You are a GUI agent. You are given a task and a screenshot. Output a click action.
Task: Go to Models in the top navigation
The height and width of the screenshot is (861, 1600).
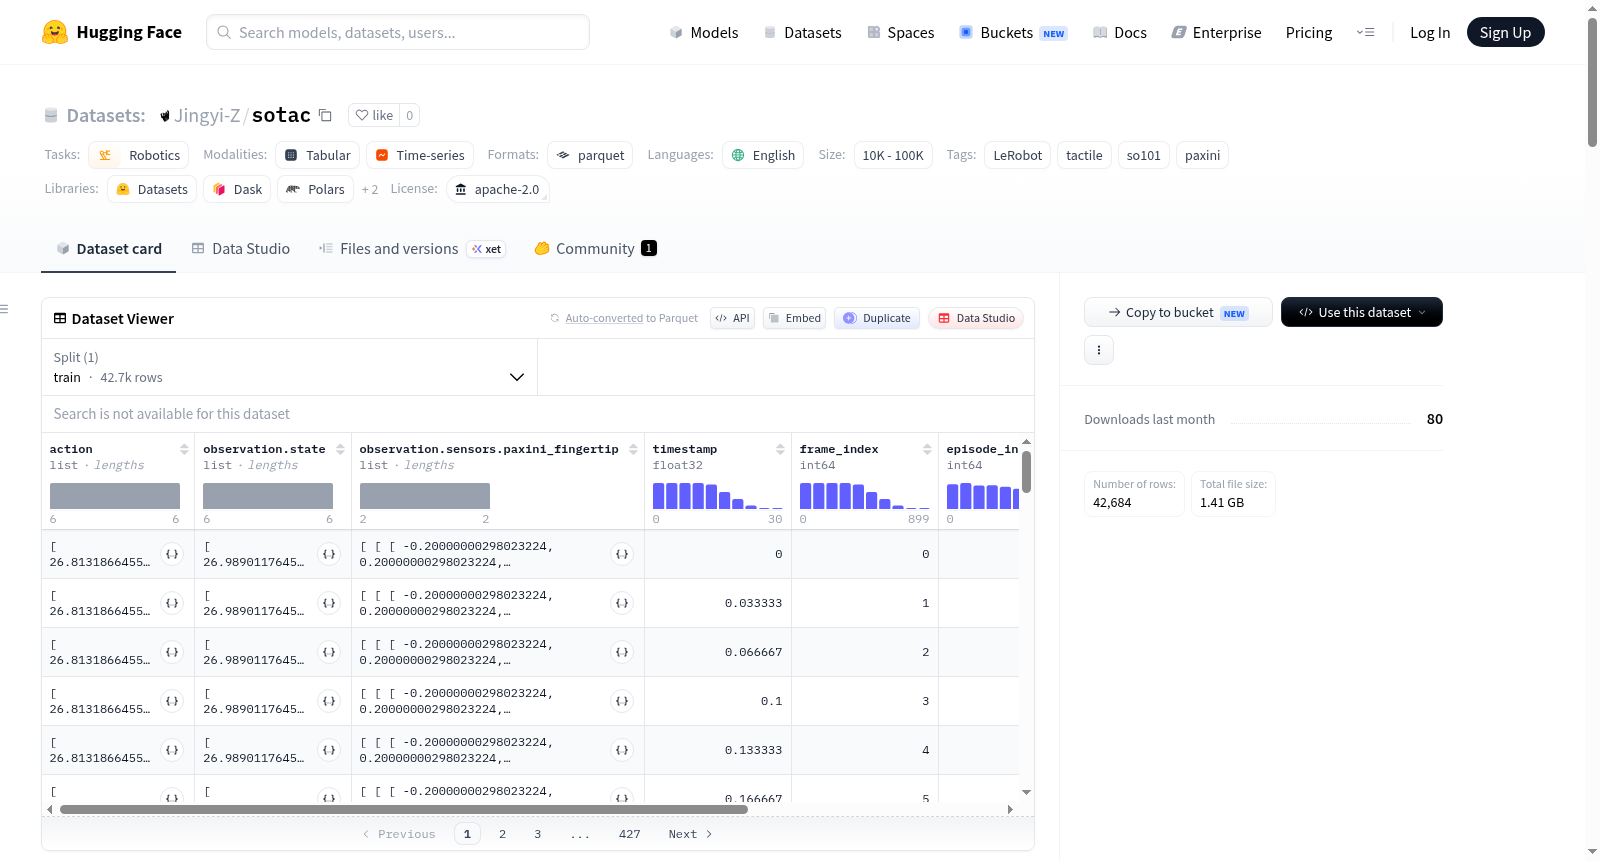click(x=704, y=32)
